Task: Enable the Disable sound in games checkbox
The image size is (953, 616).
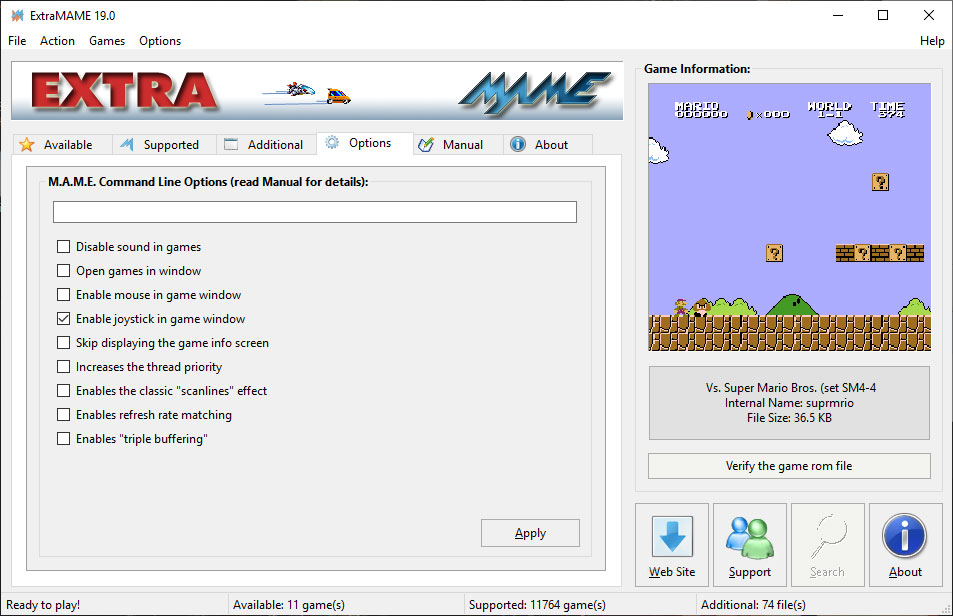Action: (64, 247)
